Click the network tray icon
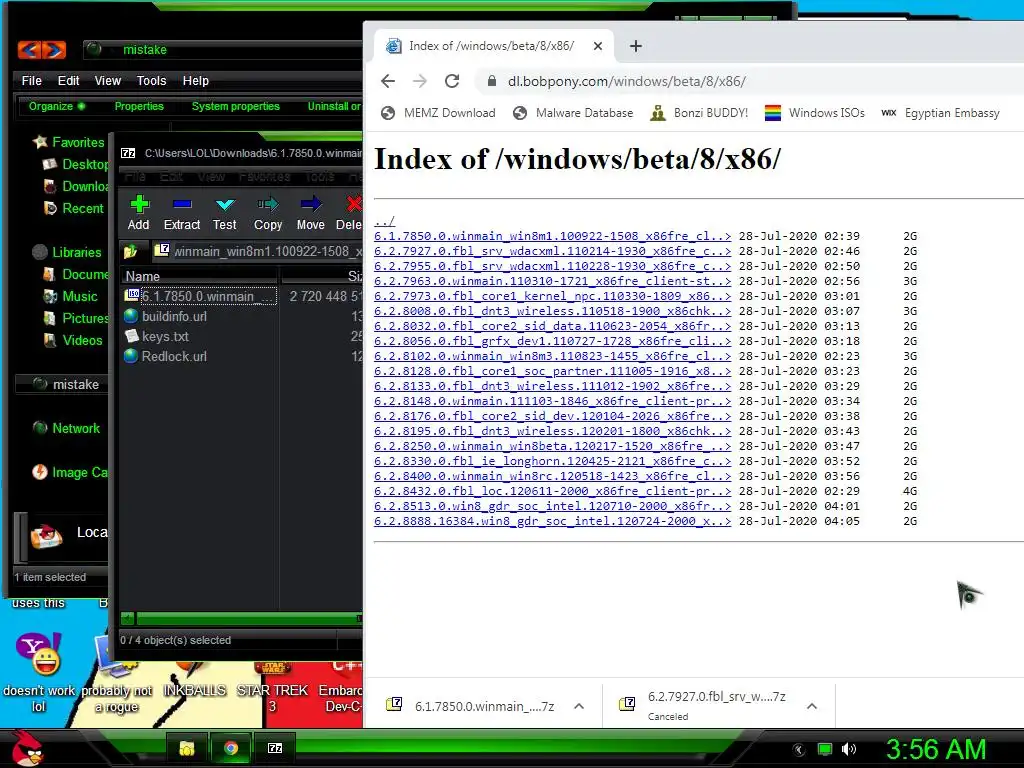Screen dimensions: 1024x768 coord(825,749)
